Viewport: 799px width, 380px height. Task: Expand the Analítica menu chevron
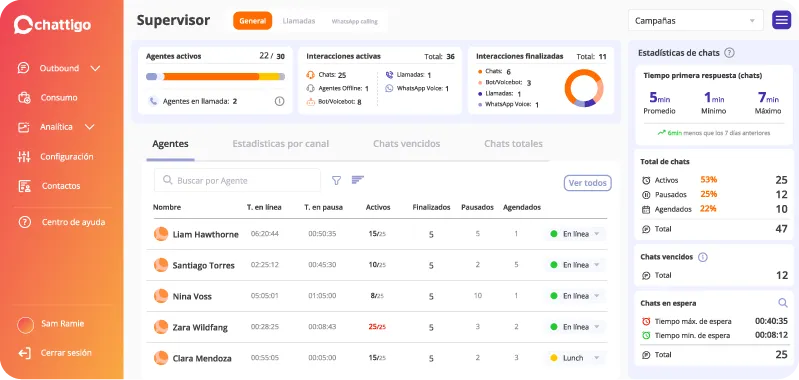point(90,127)
